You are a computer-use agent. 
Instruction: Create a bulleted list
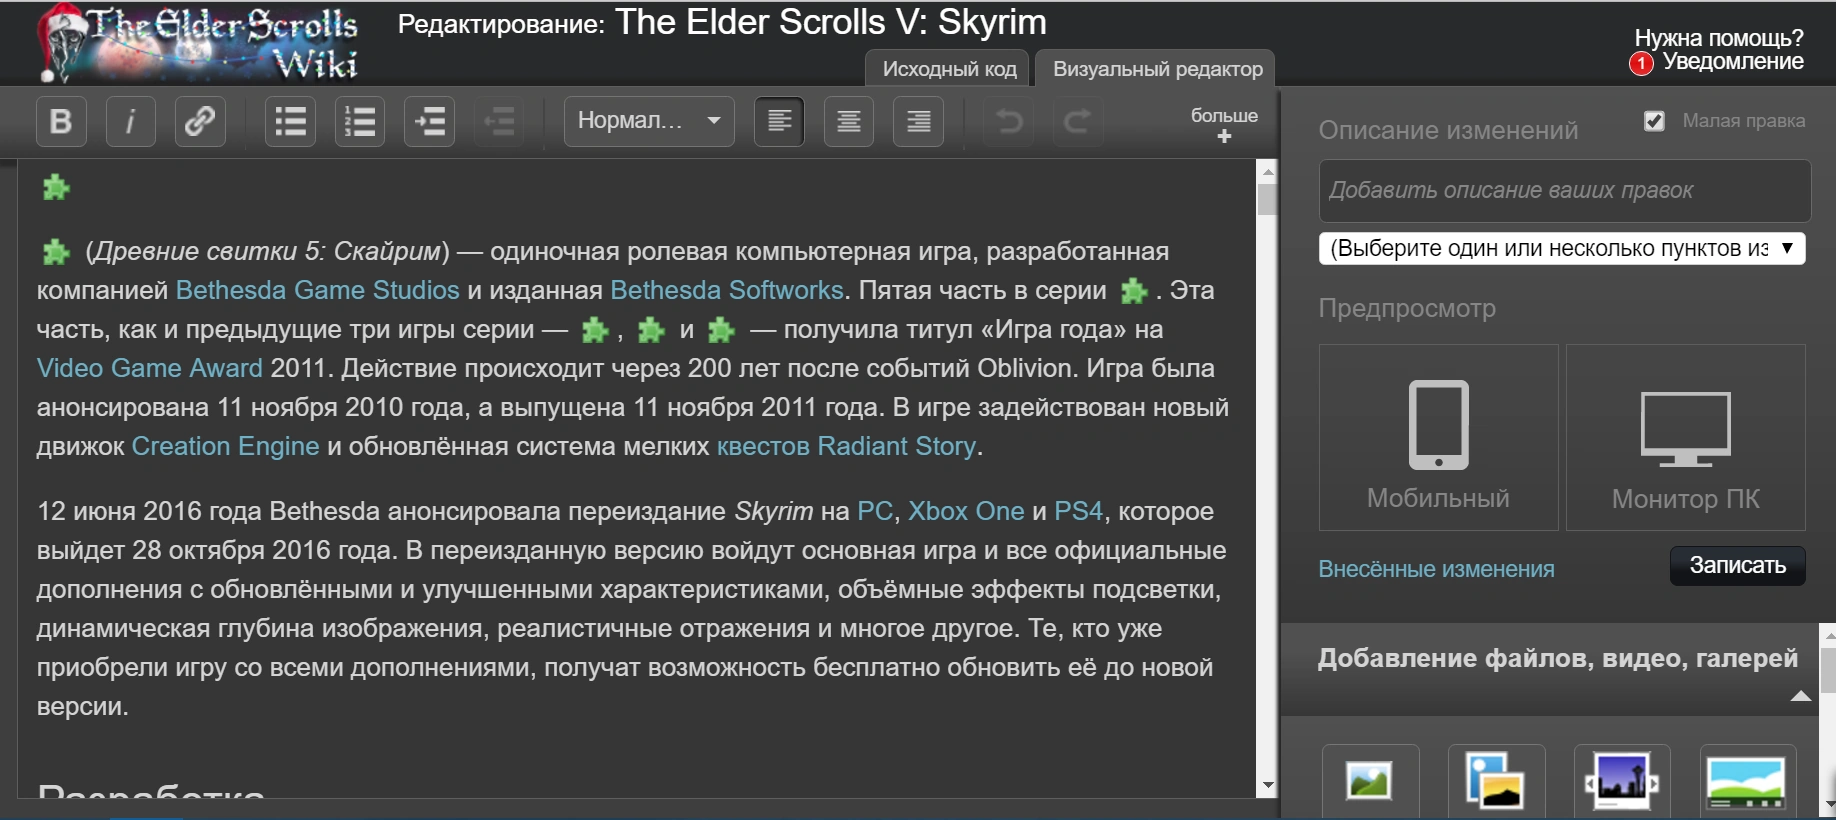[291, 122]
